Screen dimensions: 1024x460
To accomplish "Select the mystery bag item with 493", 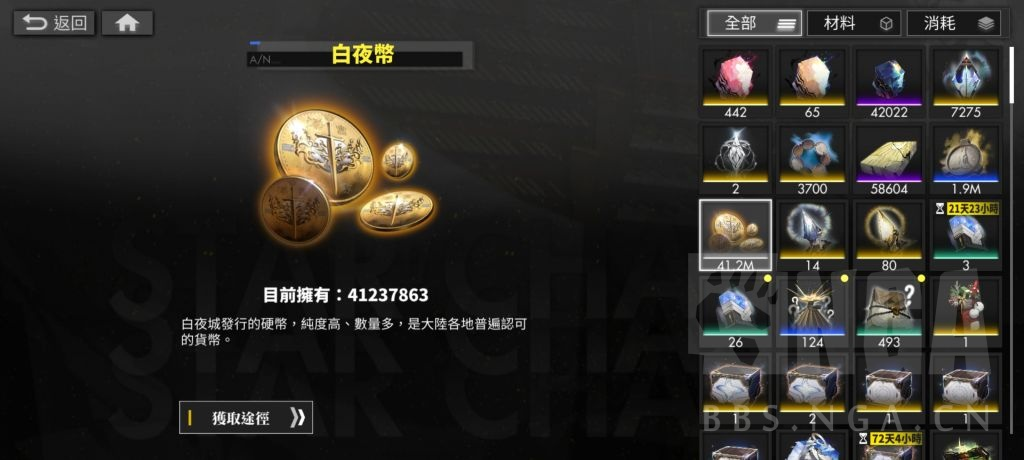I will [x=889, y=312].
